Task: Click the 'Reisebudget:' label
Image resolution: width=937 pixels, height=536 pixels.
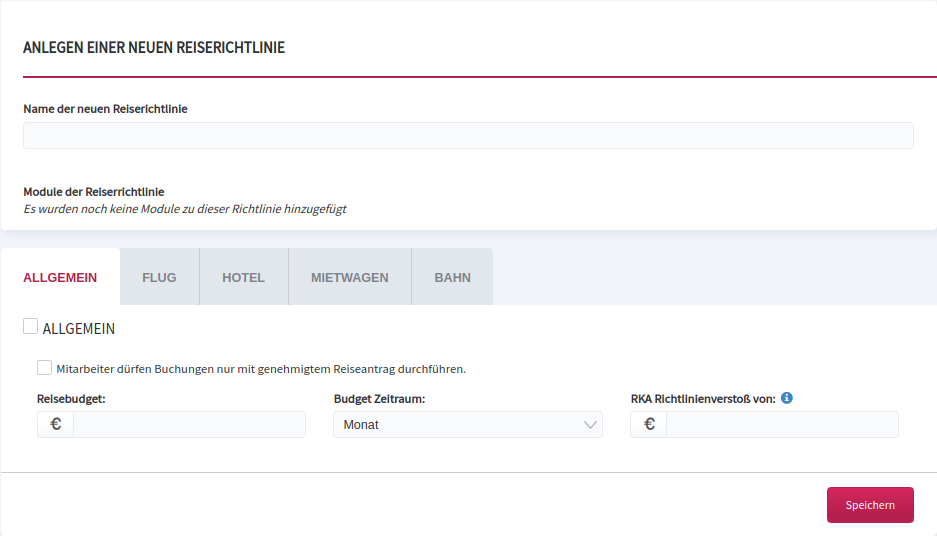Action: (71, 399)
